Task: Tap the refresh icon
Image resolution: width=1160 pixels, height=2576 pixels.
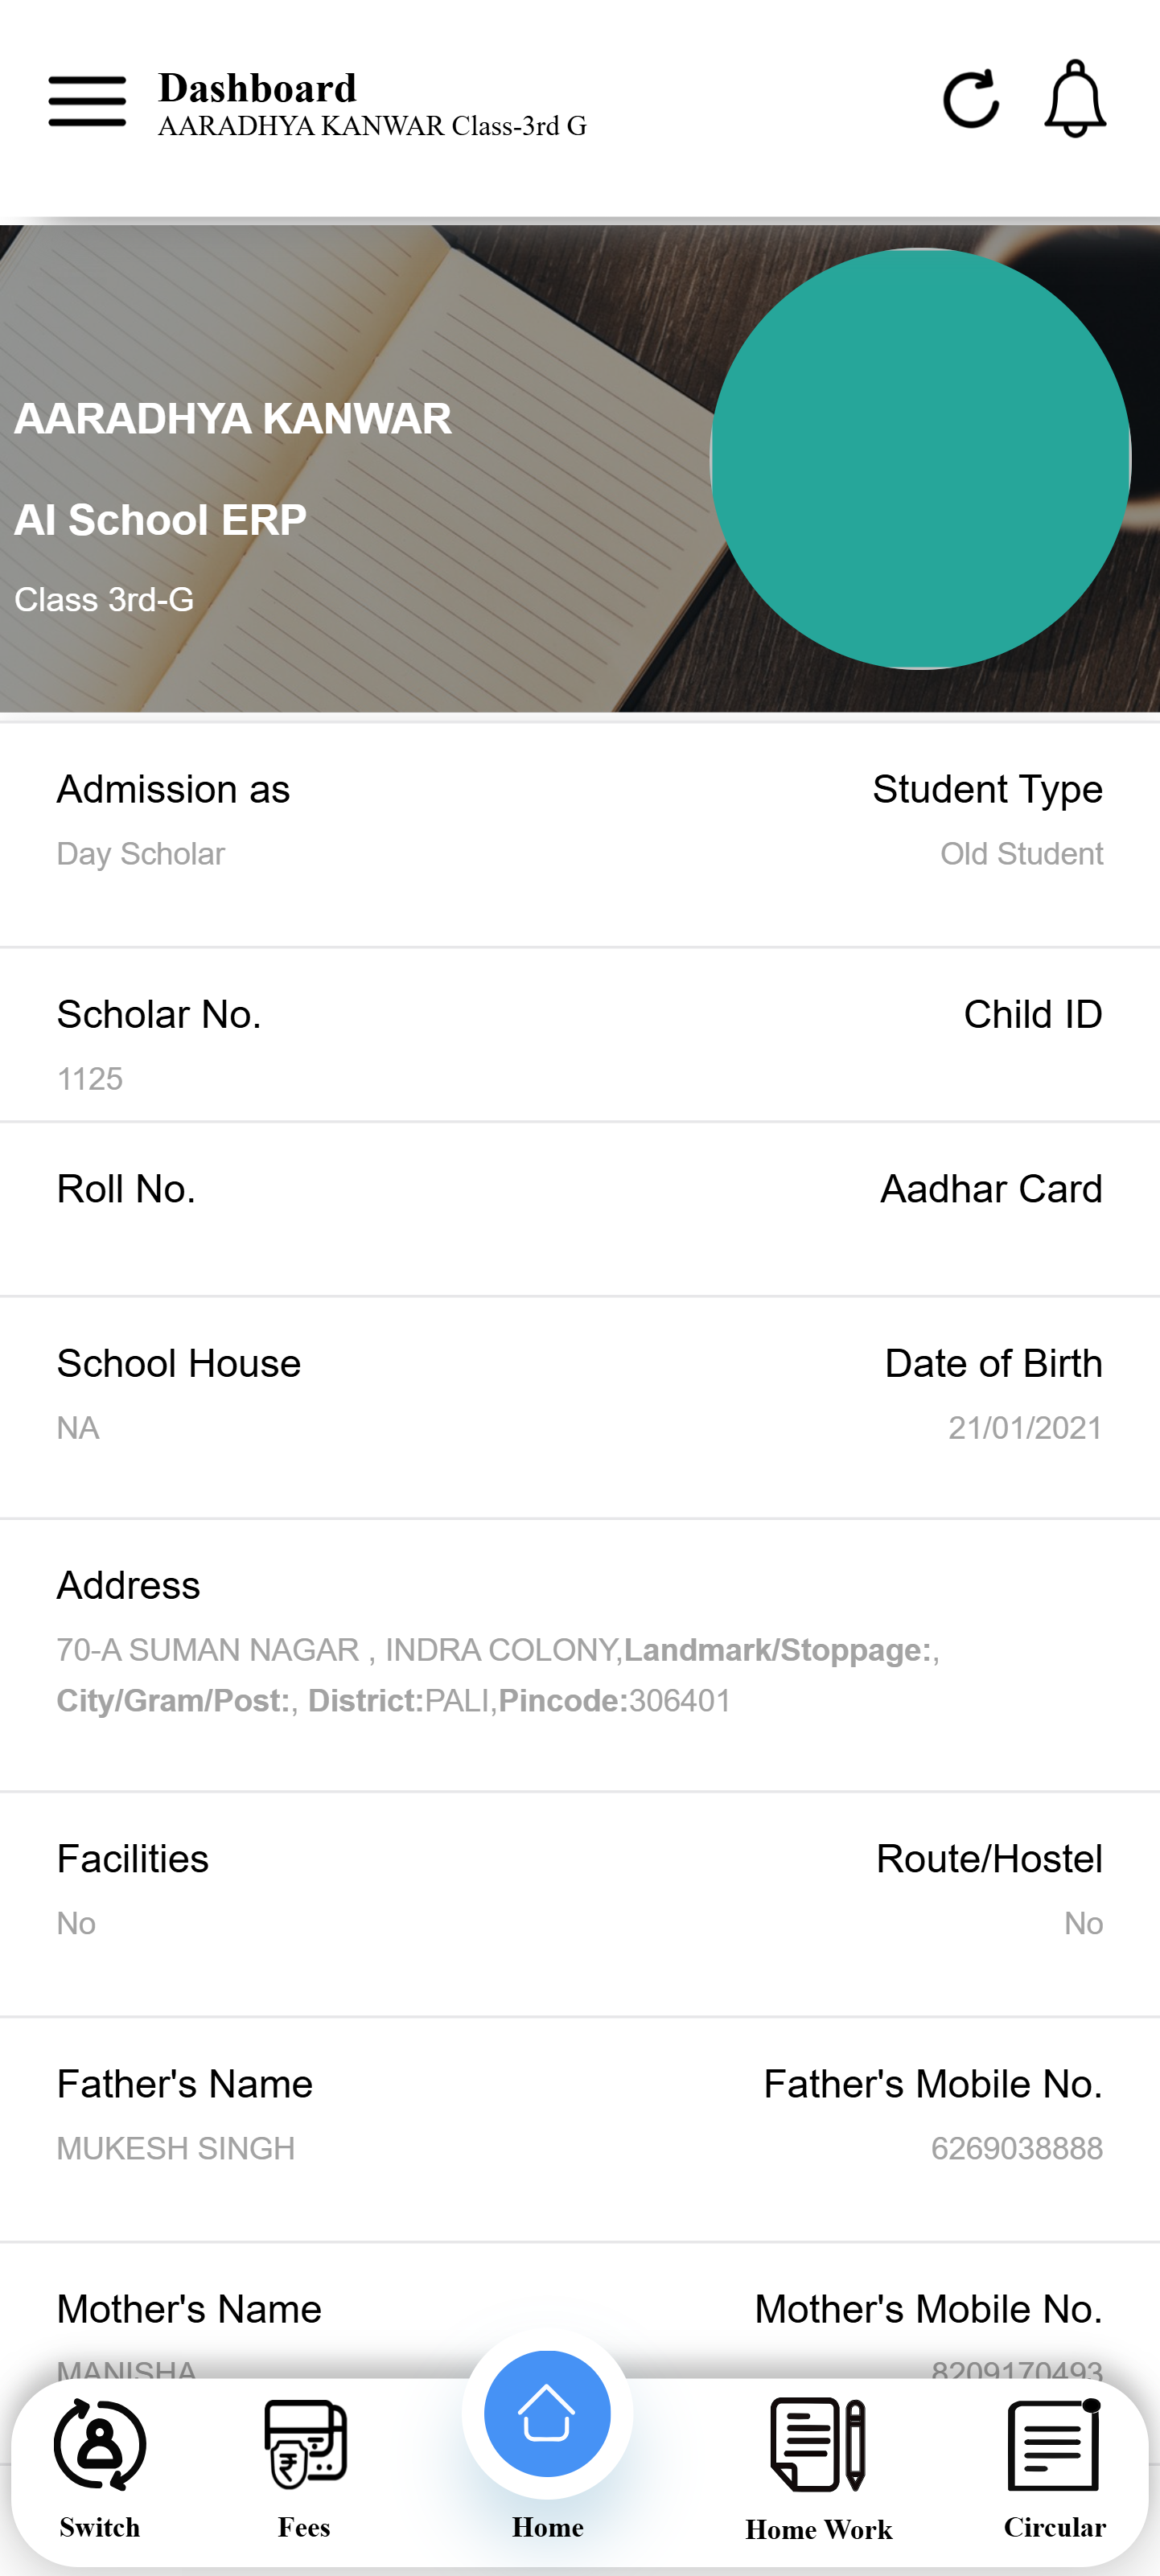Action: click(x=970, y=100)
